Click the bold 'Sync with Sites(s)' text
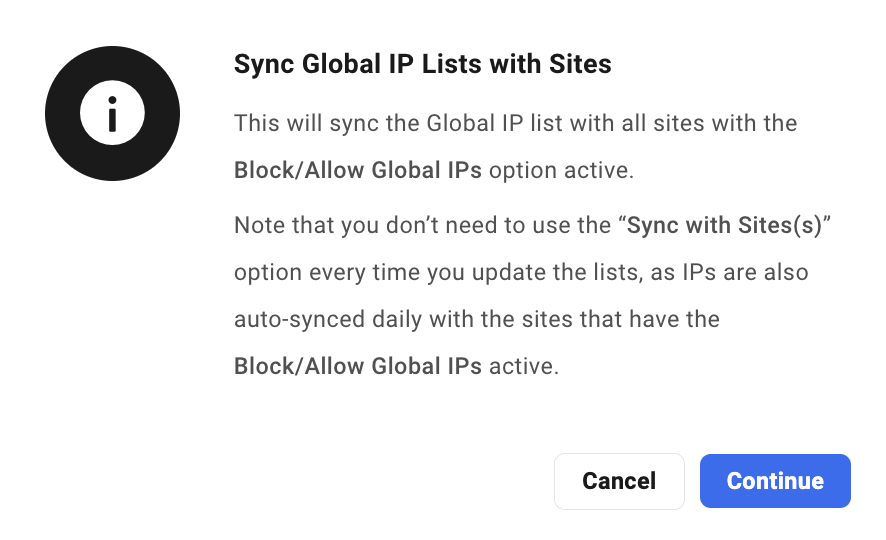 (x=724, y=225)
